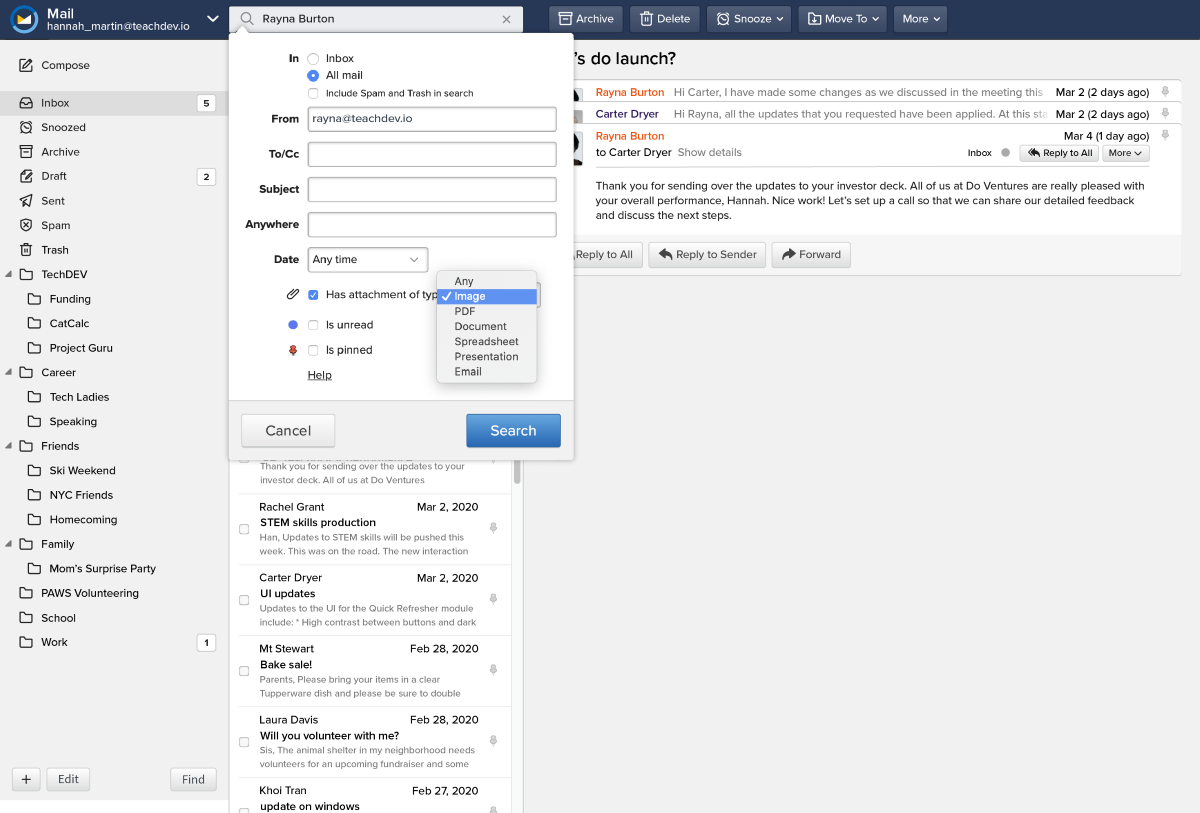Forward the message using Forward button
The image size is (1200, 813).
(811, 255)
